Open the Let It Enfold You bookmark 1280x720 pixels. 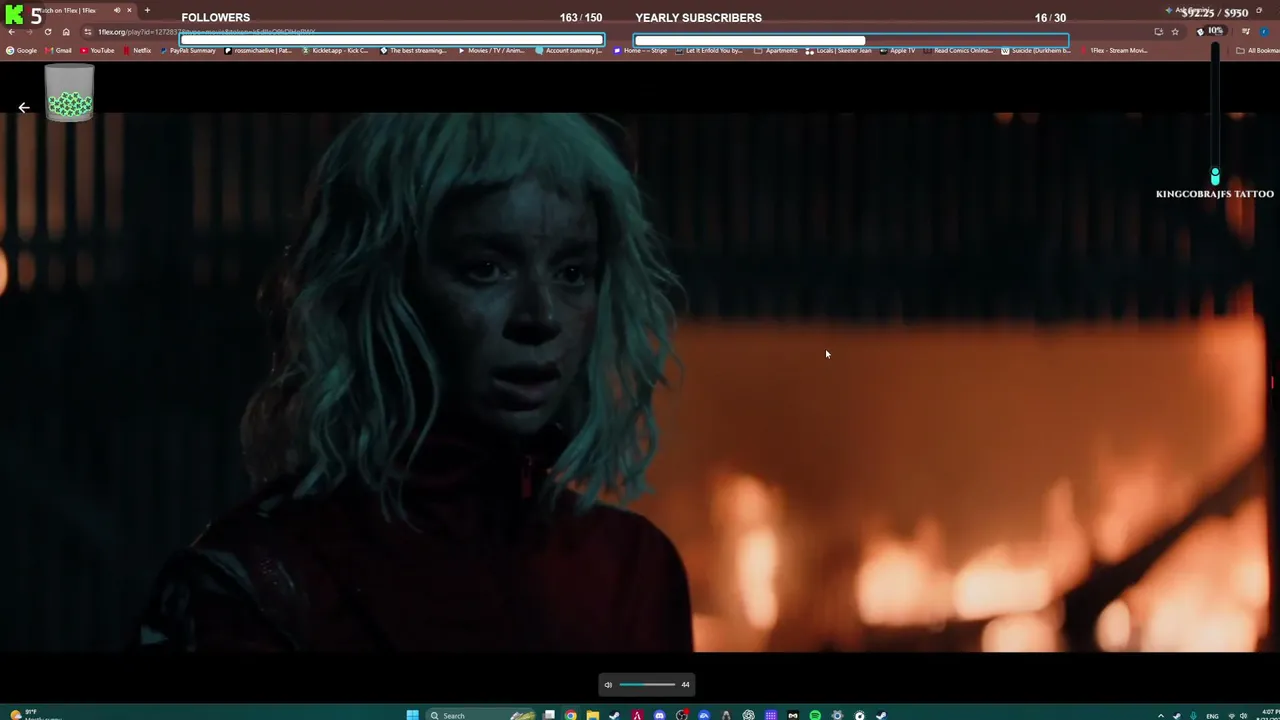point(709,50)
